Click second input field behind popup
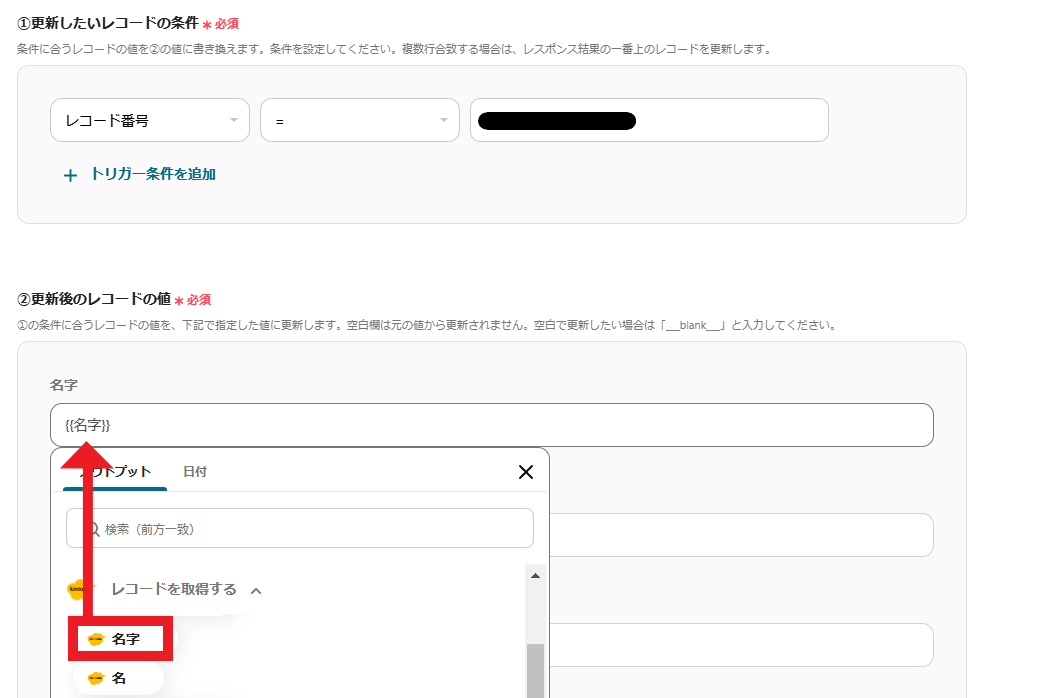 coord(740,535)
